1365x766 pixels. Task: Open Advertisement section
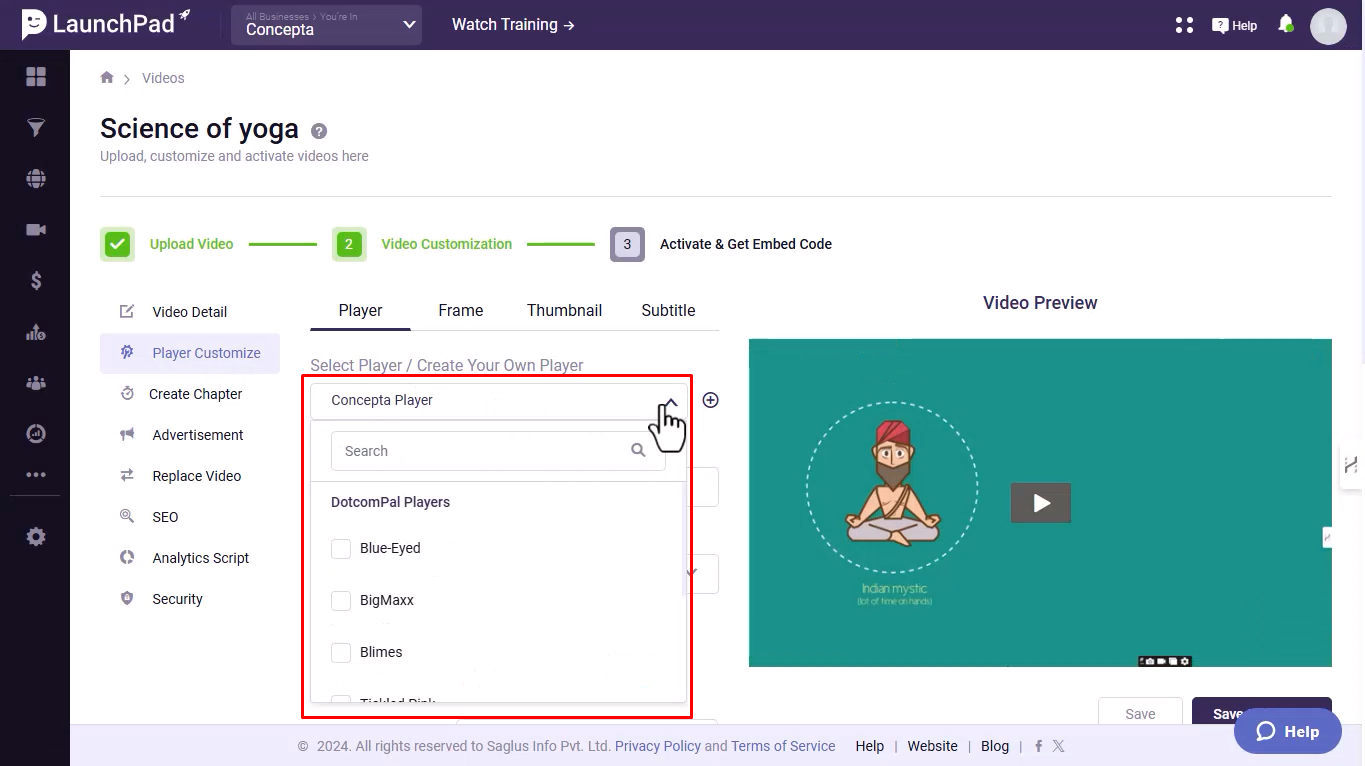[x=190, y=435]
